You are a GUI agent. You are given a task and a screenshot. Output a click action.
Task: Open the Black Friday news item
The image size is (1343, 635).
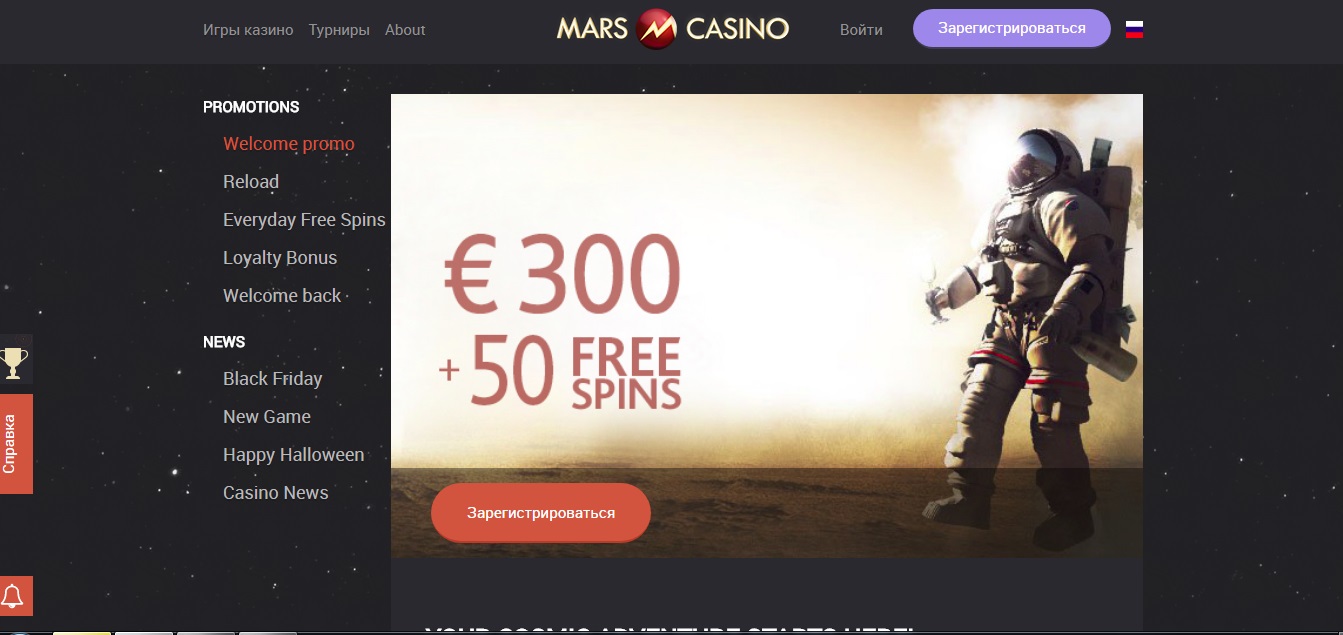[273, 379]
